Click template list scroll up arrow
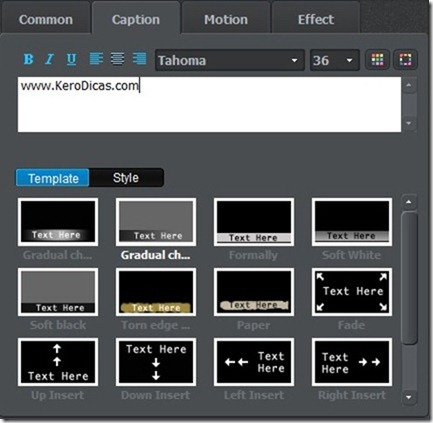Viewport: 433px width, 423px height. (x=409, y=202)
